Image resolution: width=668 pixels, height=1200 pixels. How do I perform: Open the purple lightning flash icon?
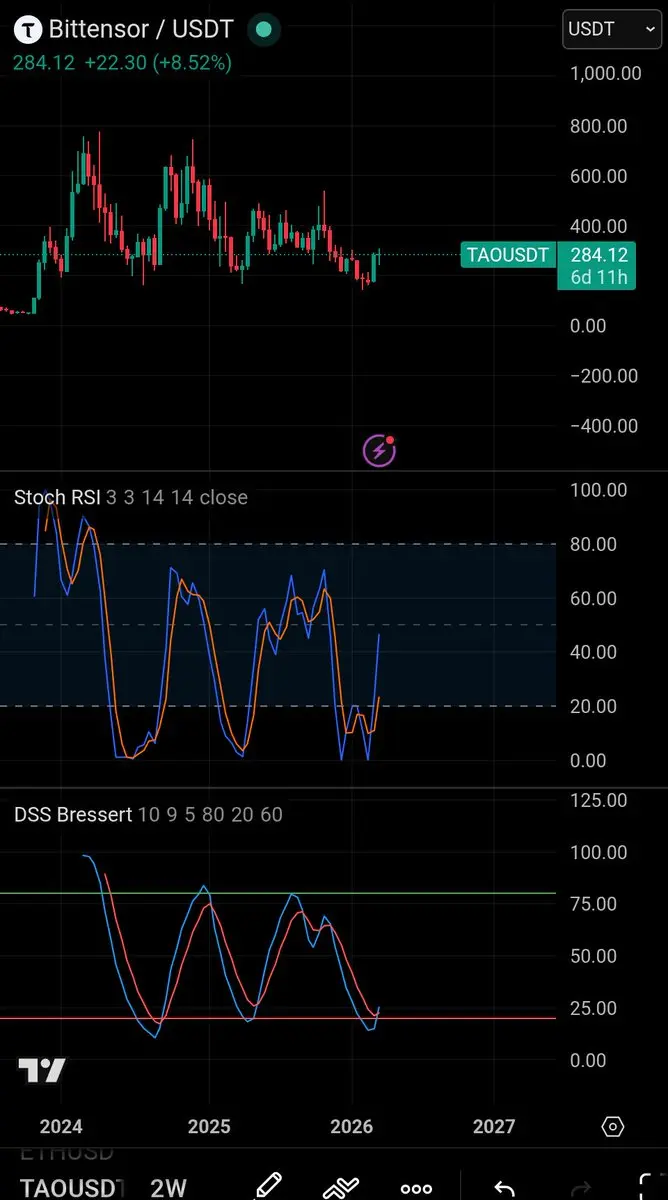[x=379, y=451]
